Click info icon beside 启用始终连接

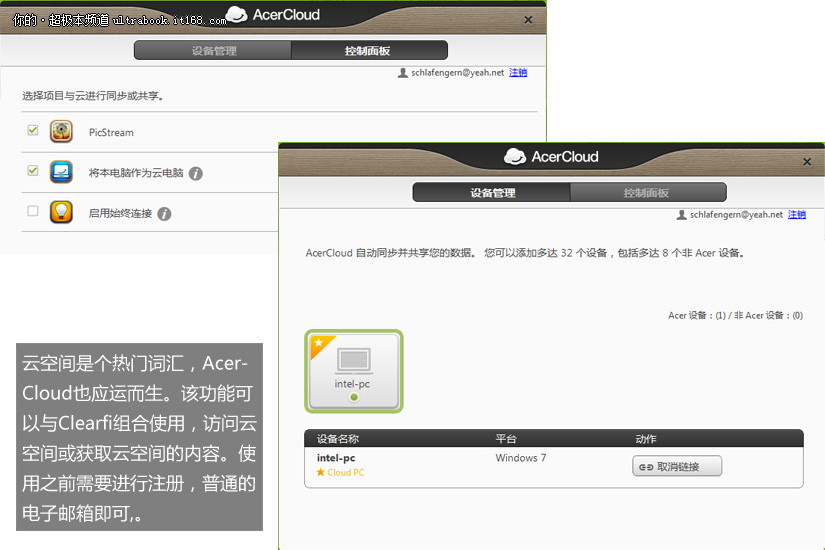coord(164,213)
